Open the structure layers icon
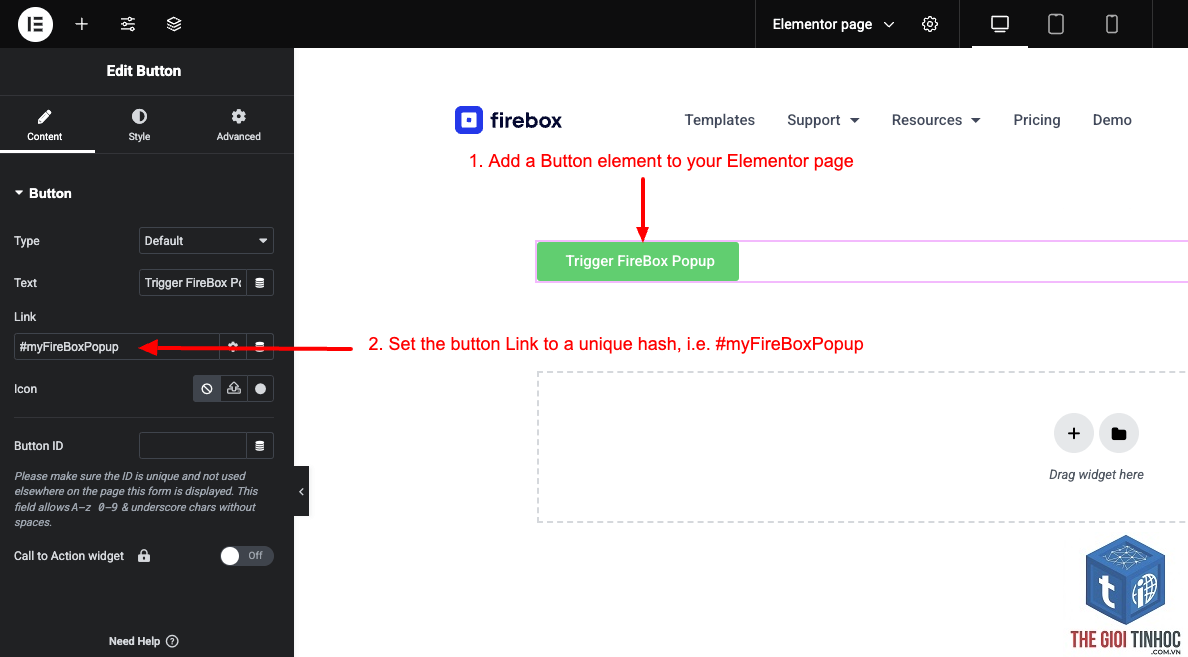The width and height of the screenshot is (1188, 657). [174, 24]
